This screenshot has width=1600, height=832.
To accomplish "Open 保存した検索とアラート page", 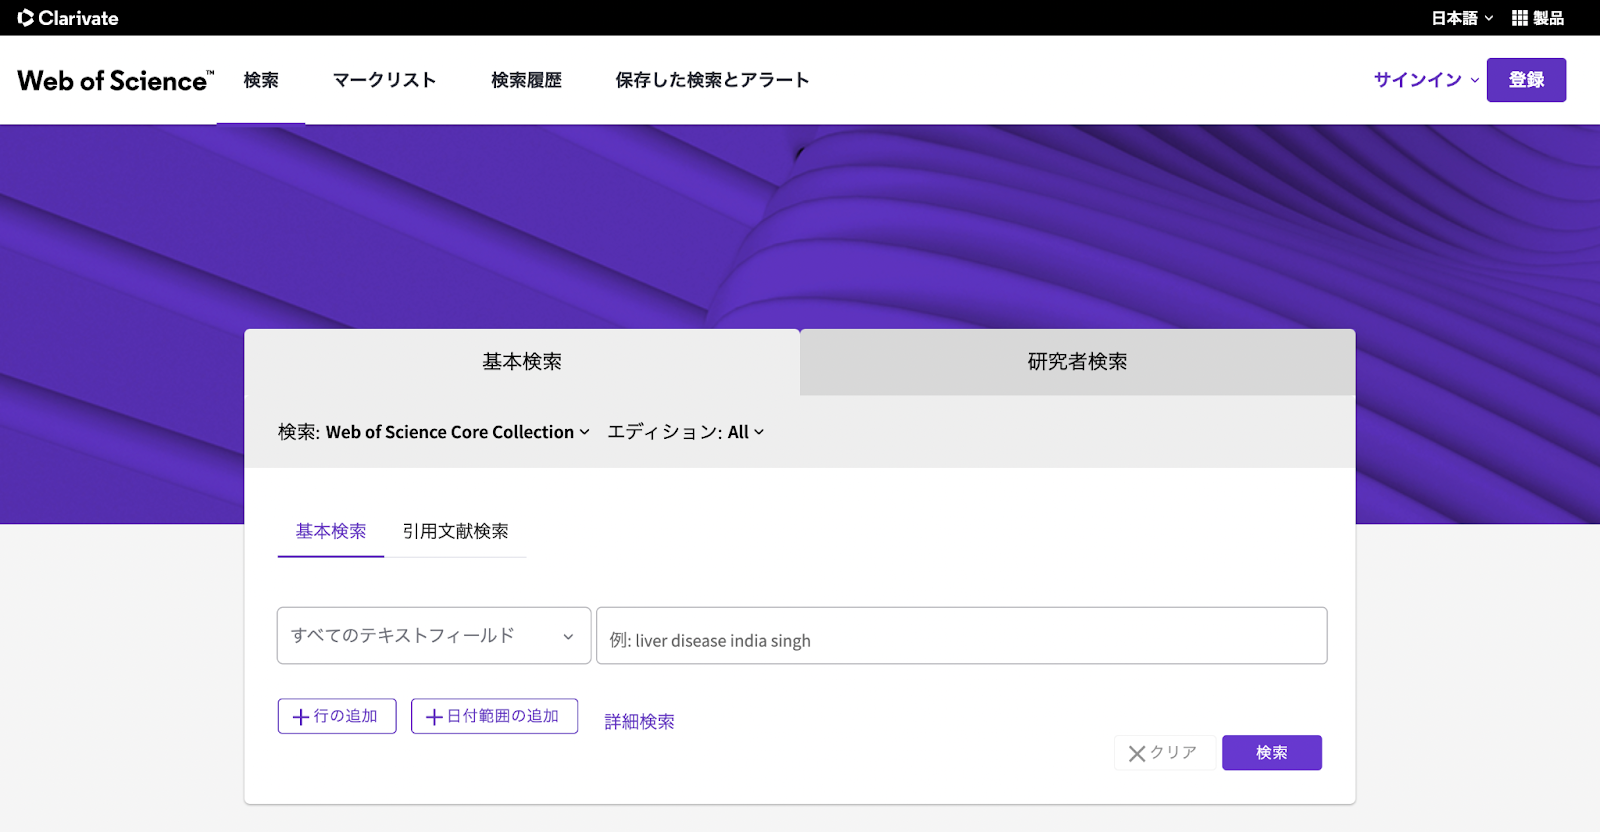I will click(x=712, y=80).
